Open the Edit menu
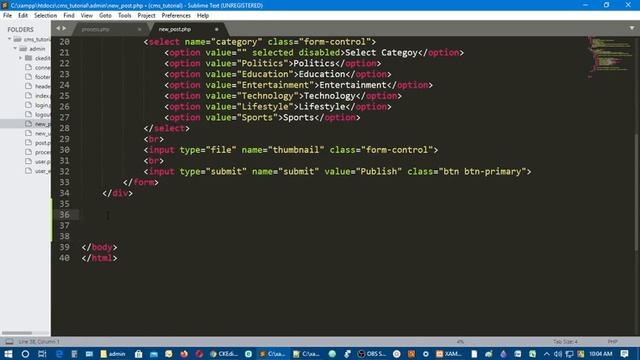This screenshot has height=360, width=640. tap(23, 16)
